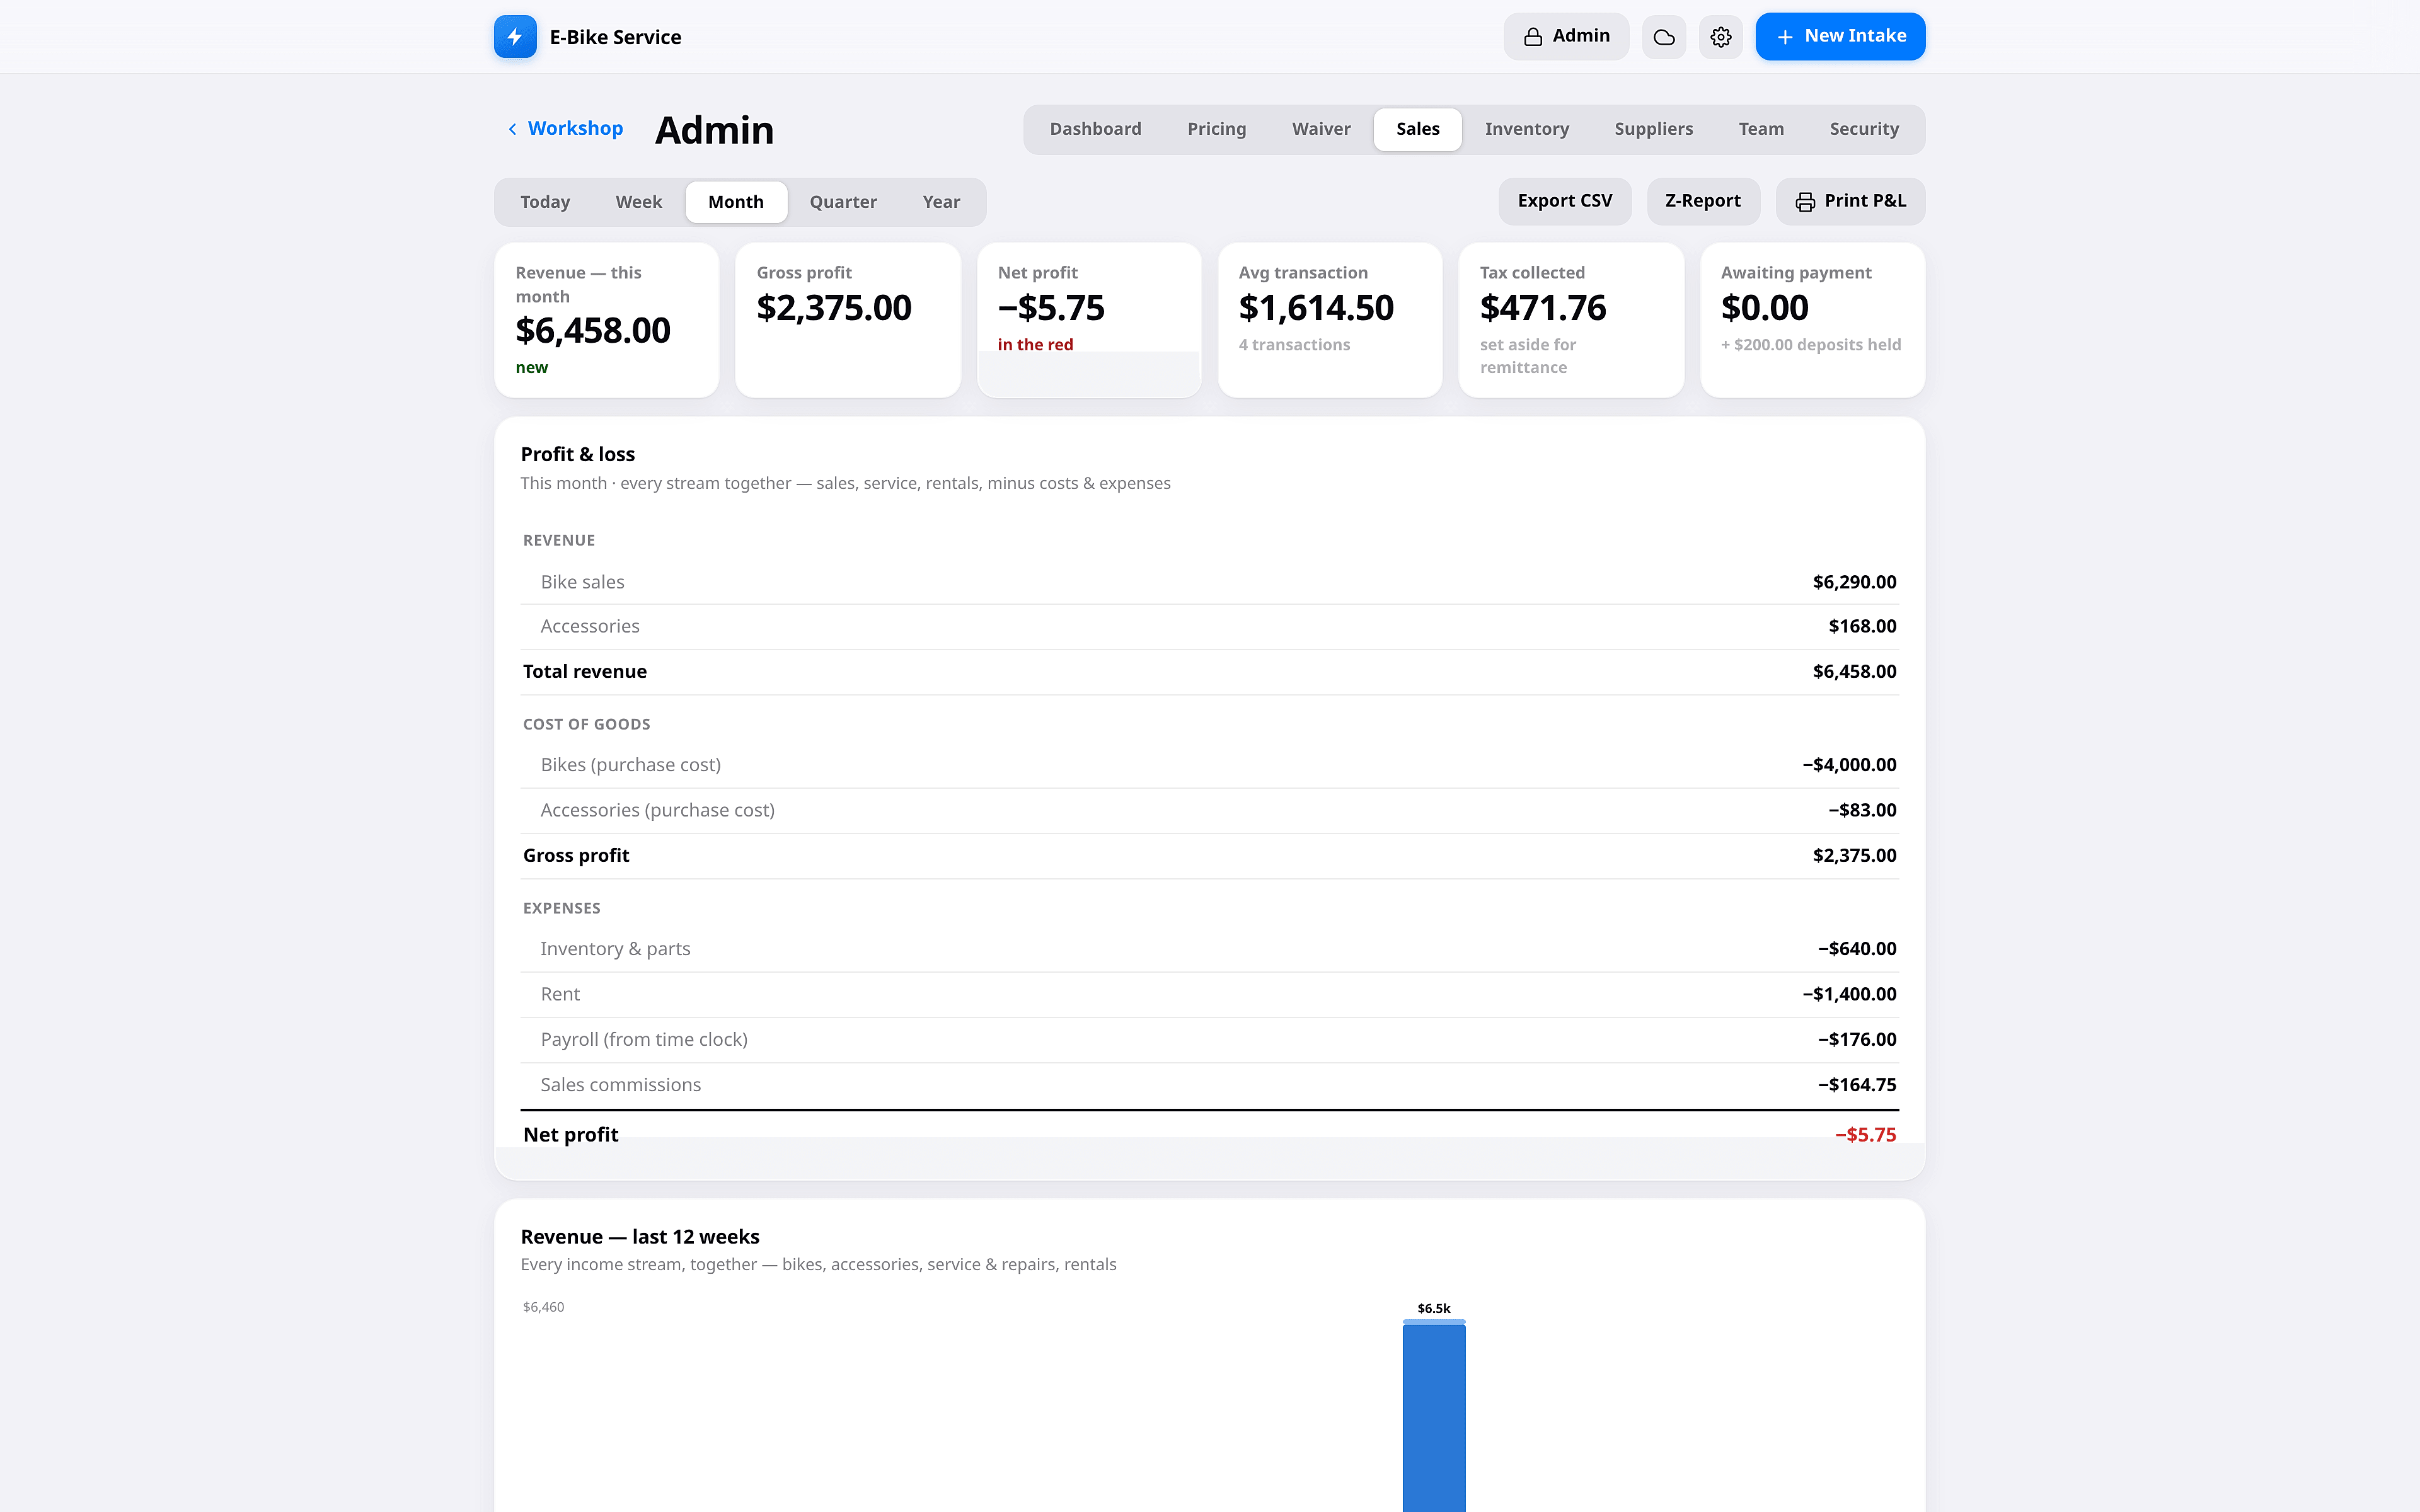
Task: Click the Net profit card
Action: coord(1089,320)
